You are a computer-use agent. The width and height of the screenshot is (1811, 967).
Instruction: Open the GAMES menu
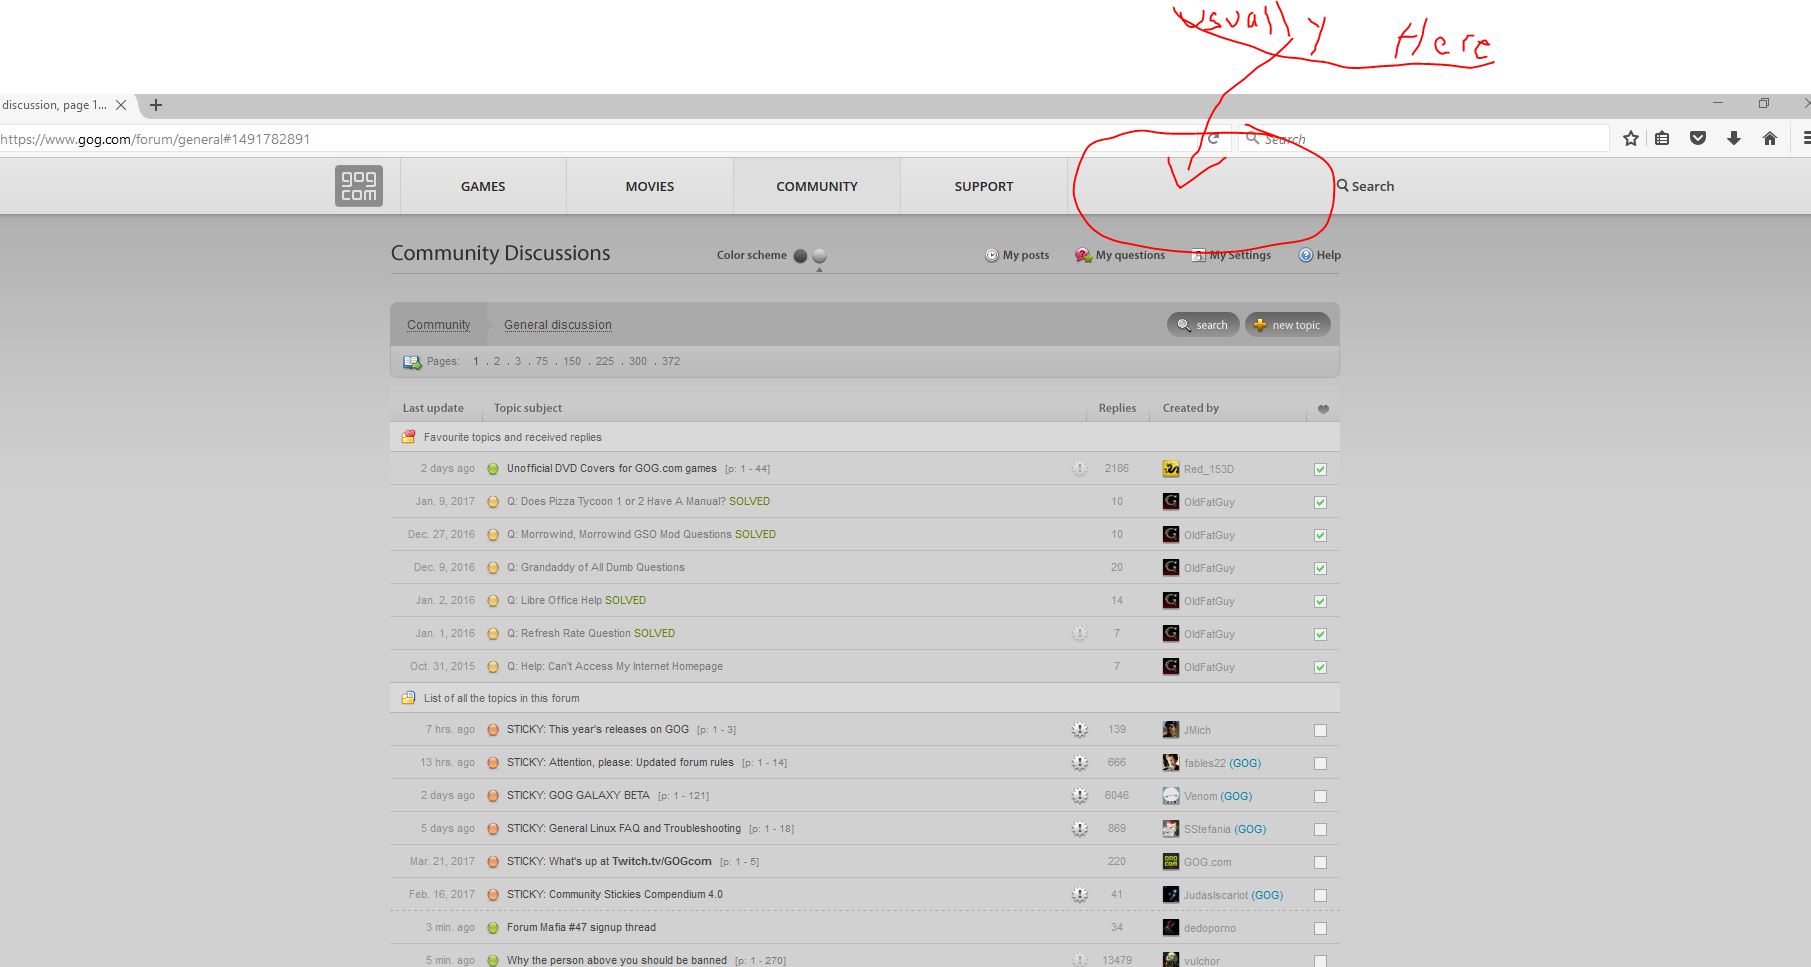(483, 186)
